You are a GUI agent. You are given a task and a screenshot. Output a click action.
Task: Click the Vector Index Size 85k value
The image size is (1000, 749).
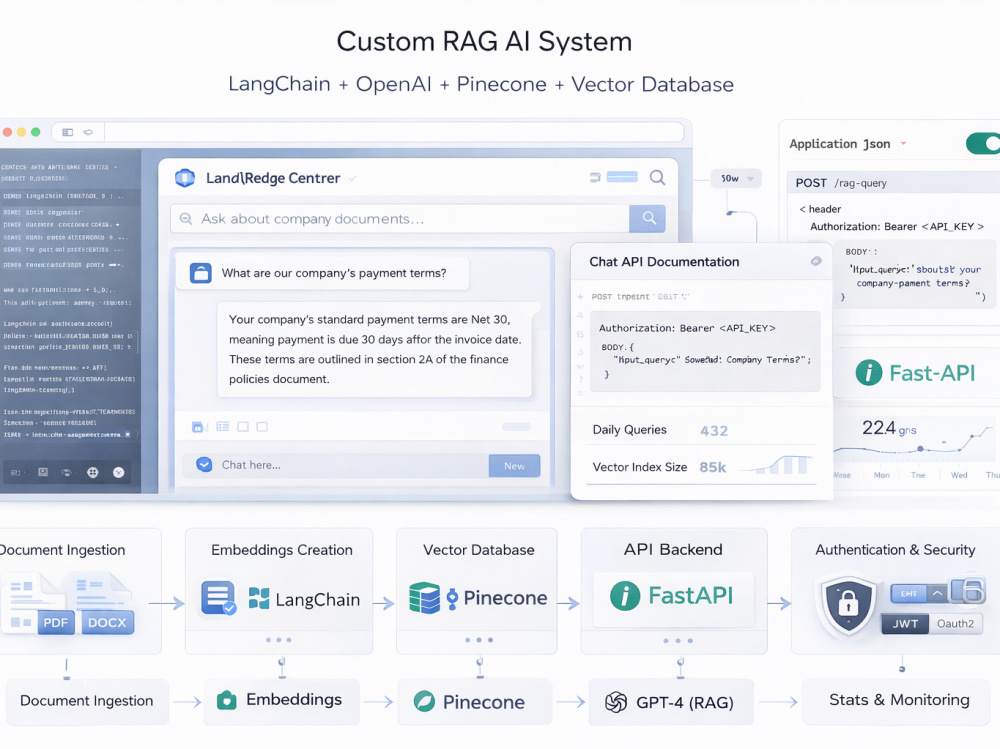pyautogui.click(x=712, y=467)
